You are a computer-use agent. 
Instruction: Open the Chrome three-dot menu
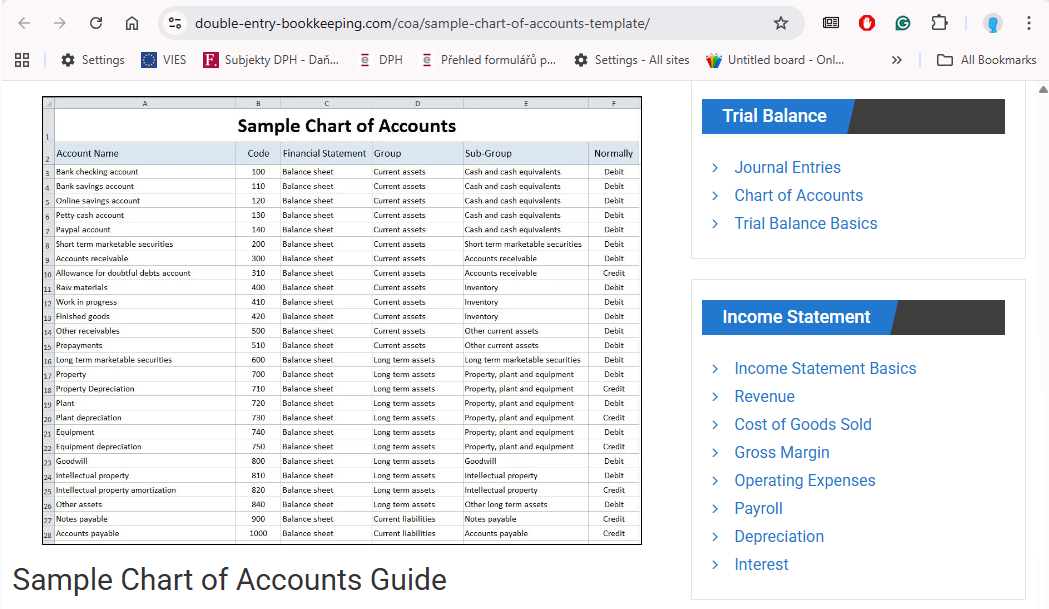pos(1029,23)
